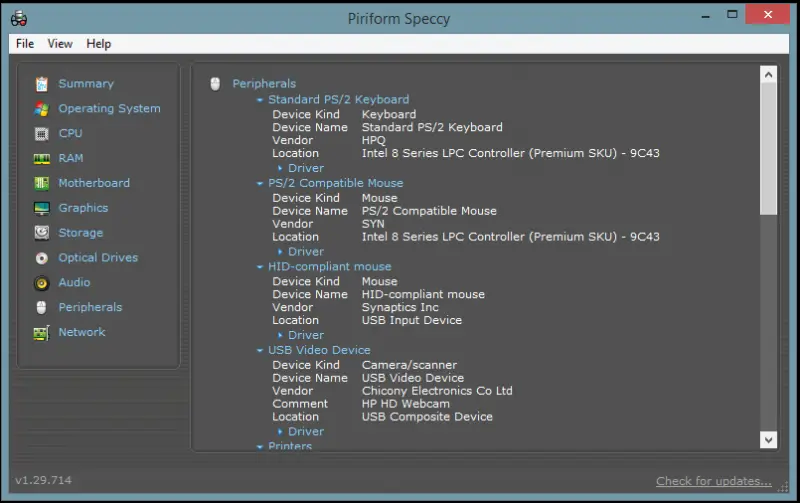Show the Graphics section
The image size is (800, 503).
tap(83, 208)
